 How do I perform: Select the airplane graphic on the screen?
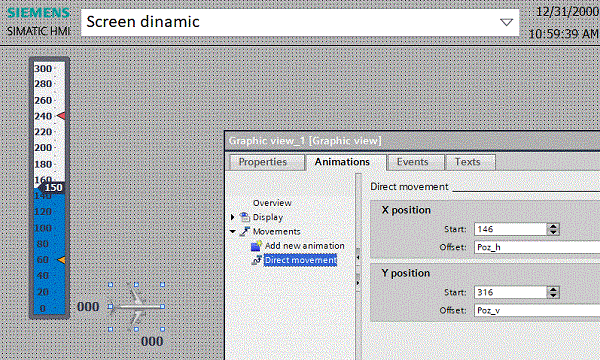click(x=137, y=306)
